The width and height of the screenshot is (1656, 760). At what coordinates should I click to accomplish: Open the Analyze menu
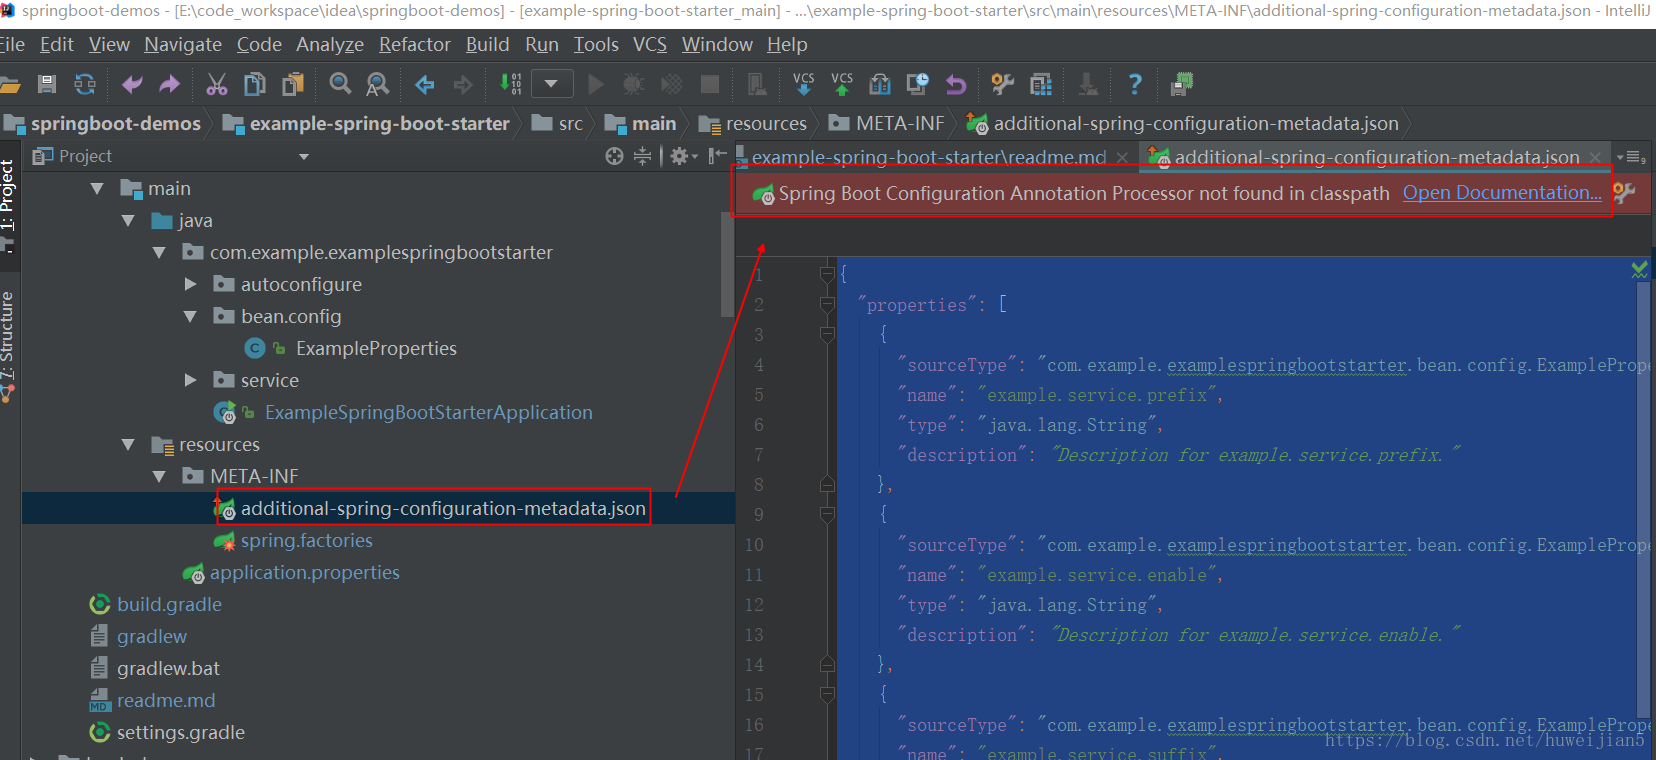330,45
